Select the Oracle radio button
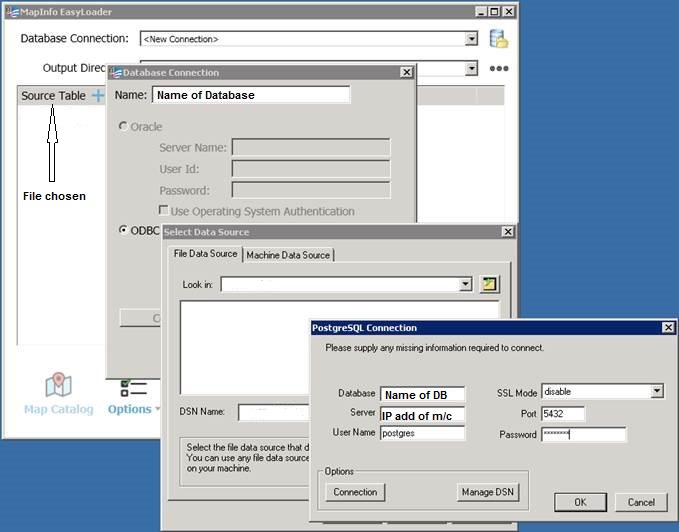Viewport: 679px width, 532px height. pos(124,127)
